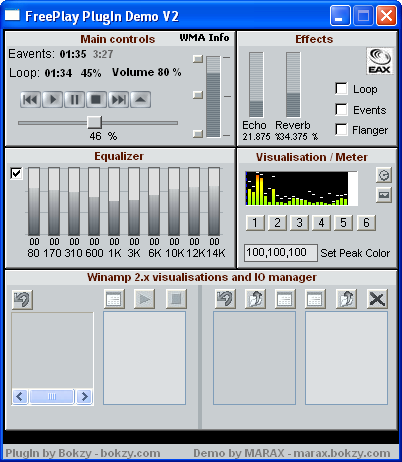This screenshot has width=402, height=462.
Task: Select visualisation preset 2
Action: [277, 223]
